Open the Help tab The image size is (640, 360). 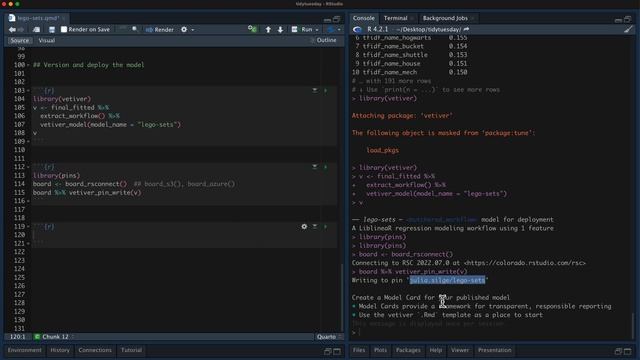click(x=436, y=350)
